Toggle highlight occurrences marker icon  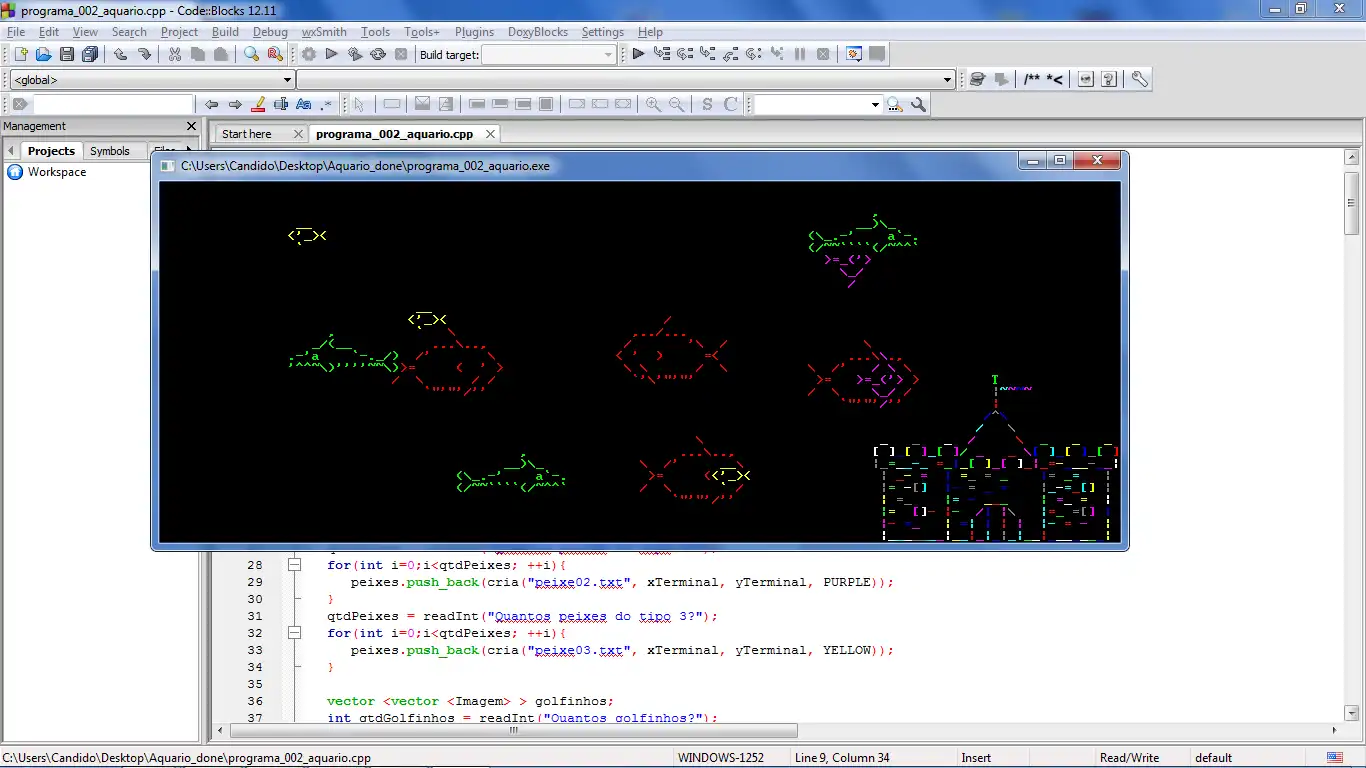(258, 104)
